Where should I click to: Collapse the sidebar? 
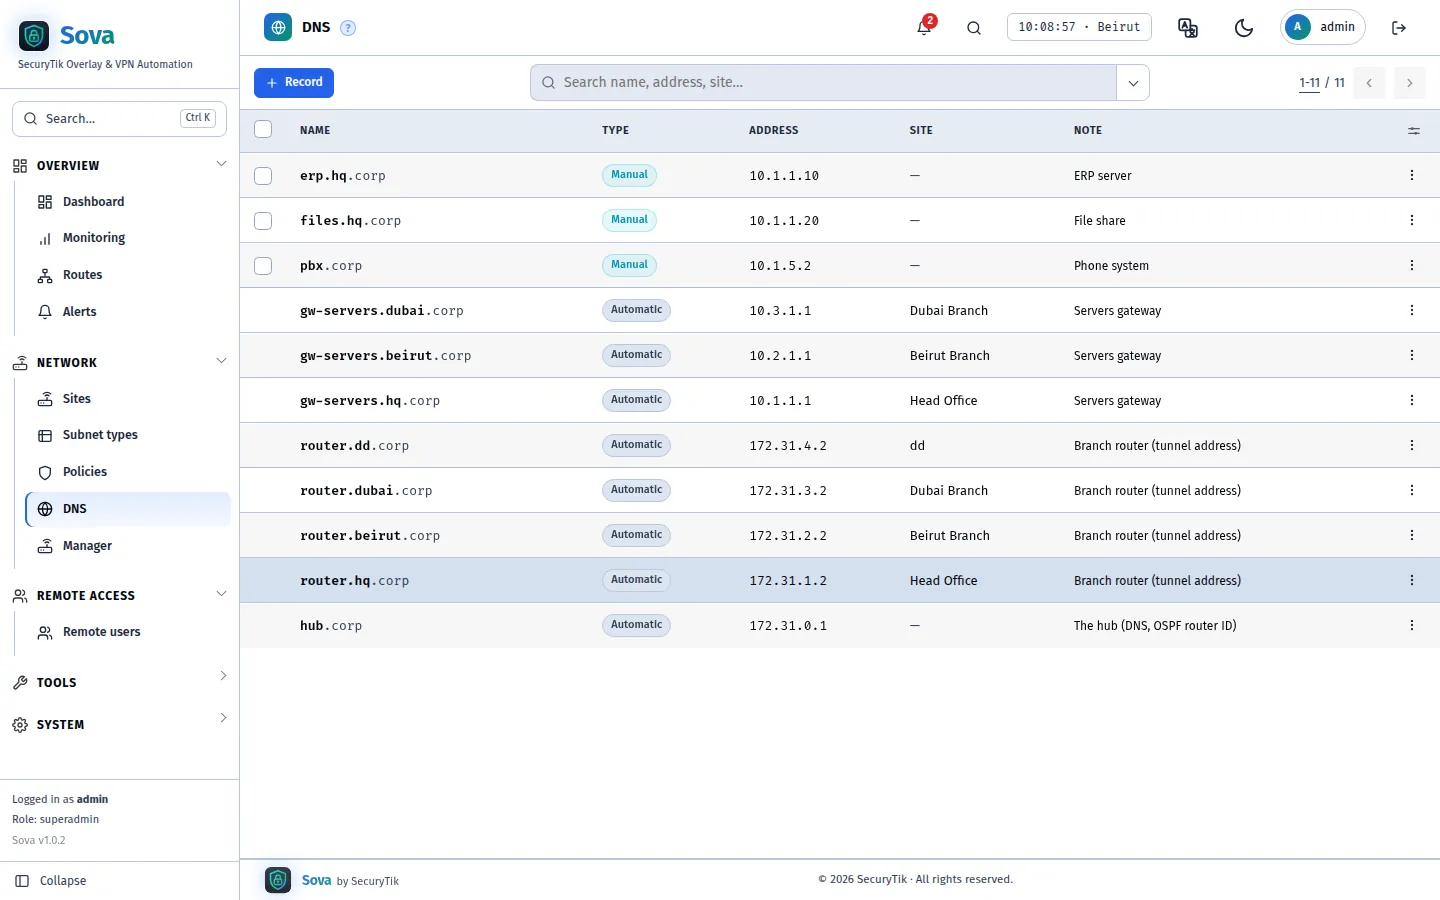pyautogui.click(x=52, y=881)
